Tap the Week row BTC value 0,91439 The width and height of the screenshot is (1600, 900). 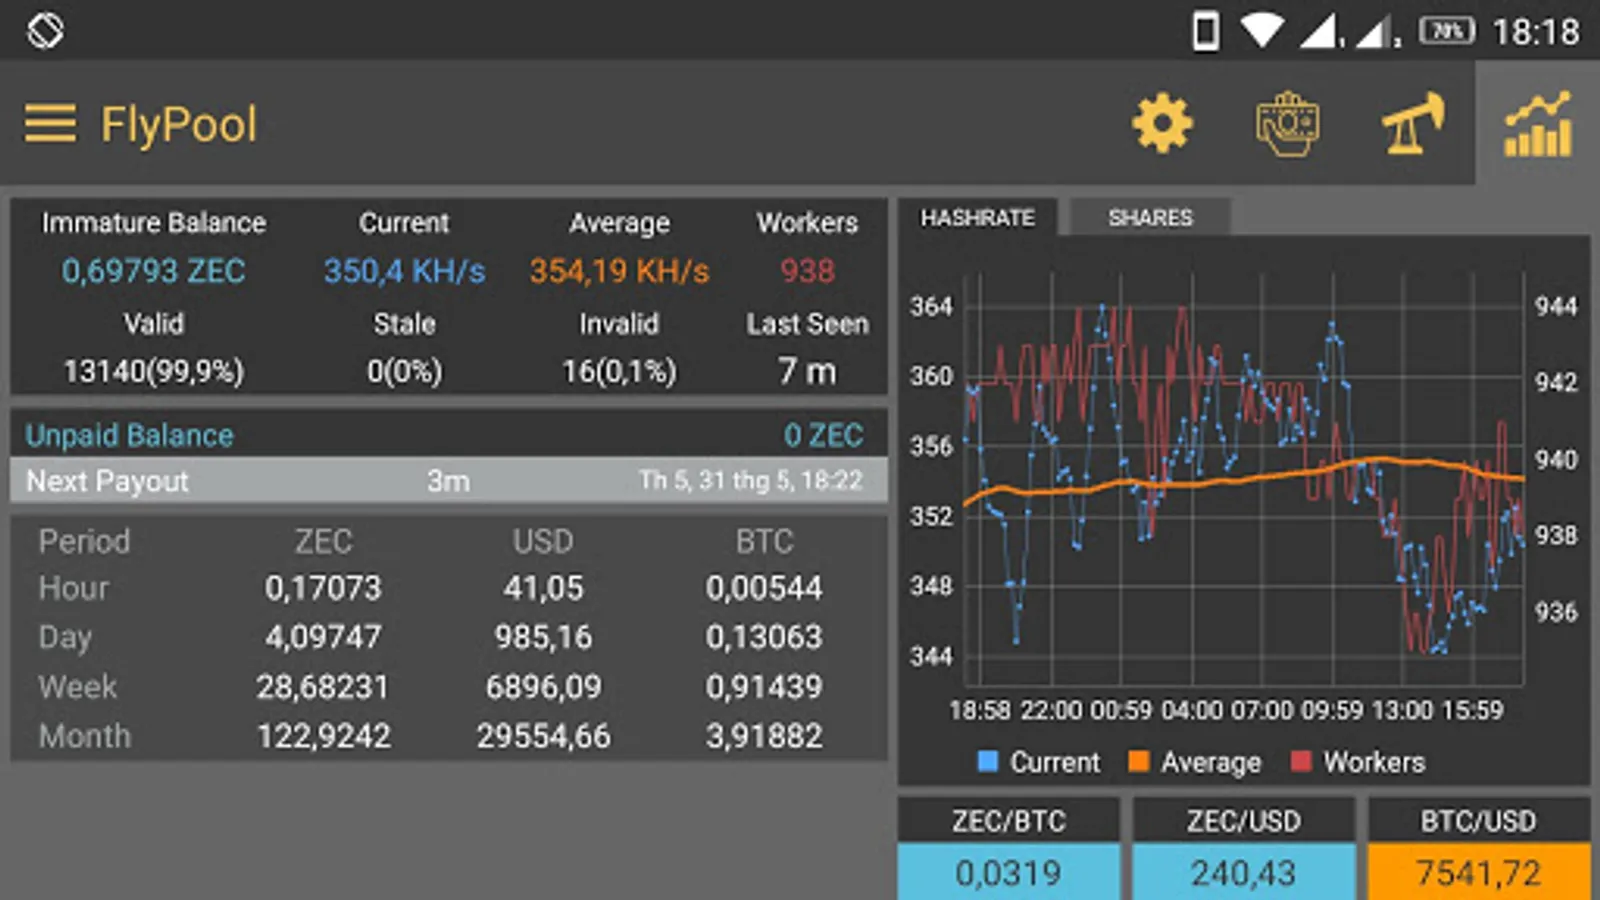[764, 687]
